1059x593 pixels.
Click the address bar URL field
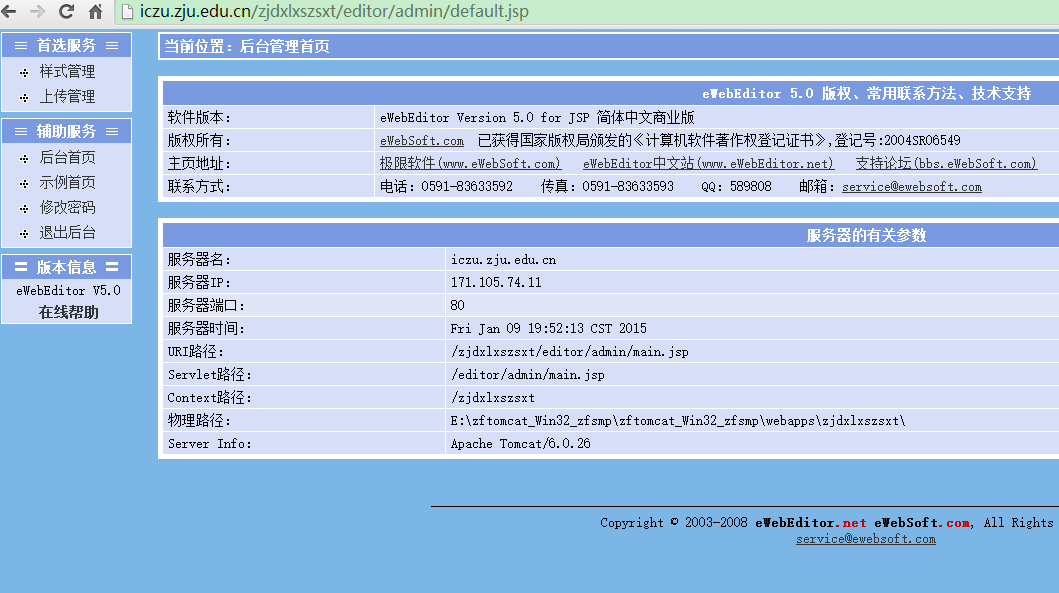(x=586, y=11)
